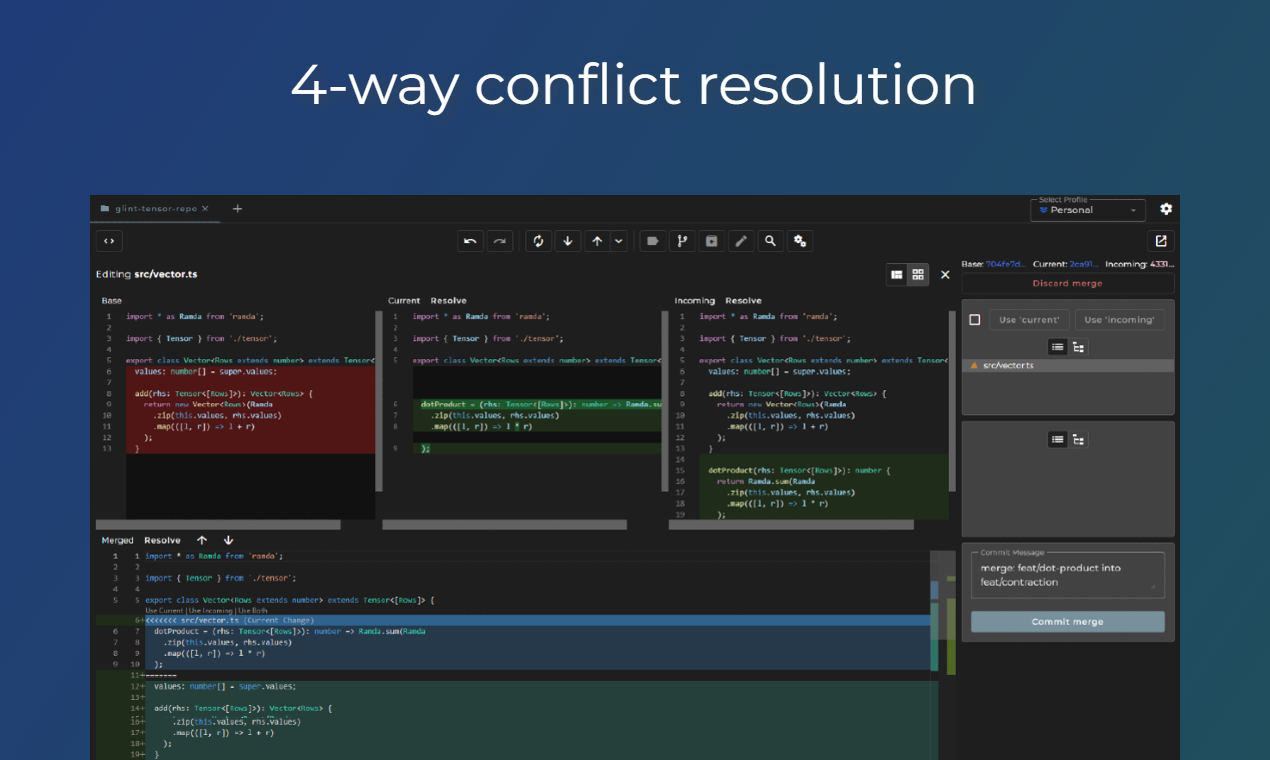Viewport: 1270px width, 760px height.
Task: Click the Discard merge button
Action: [x=1067, y=284]
